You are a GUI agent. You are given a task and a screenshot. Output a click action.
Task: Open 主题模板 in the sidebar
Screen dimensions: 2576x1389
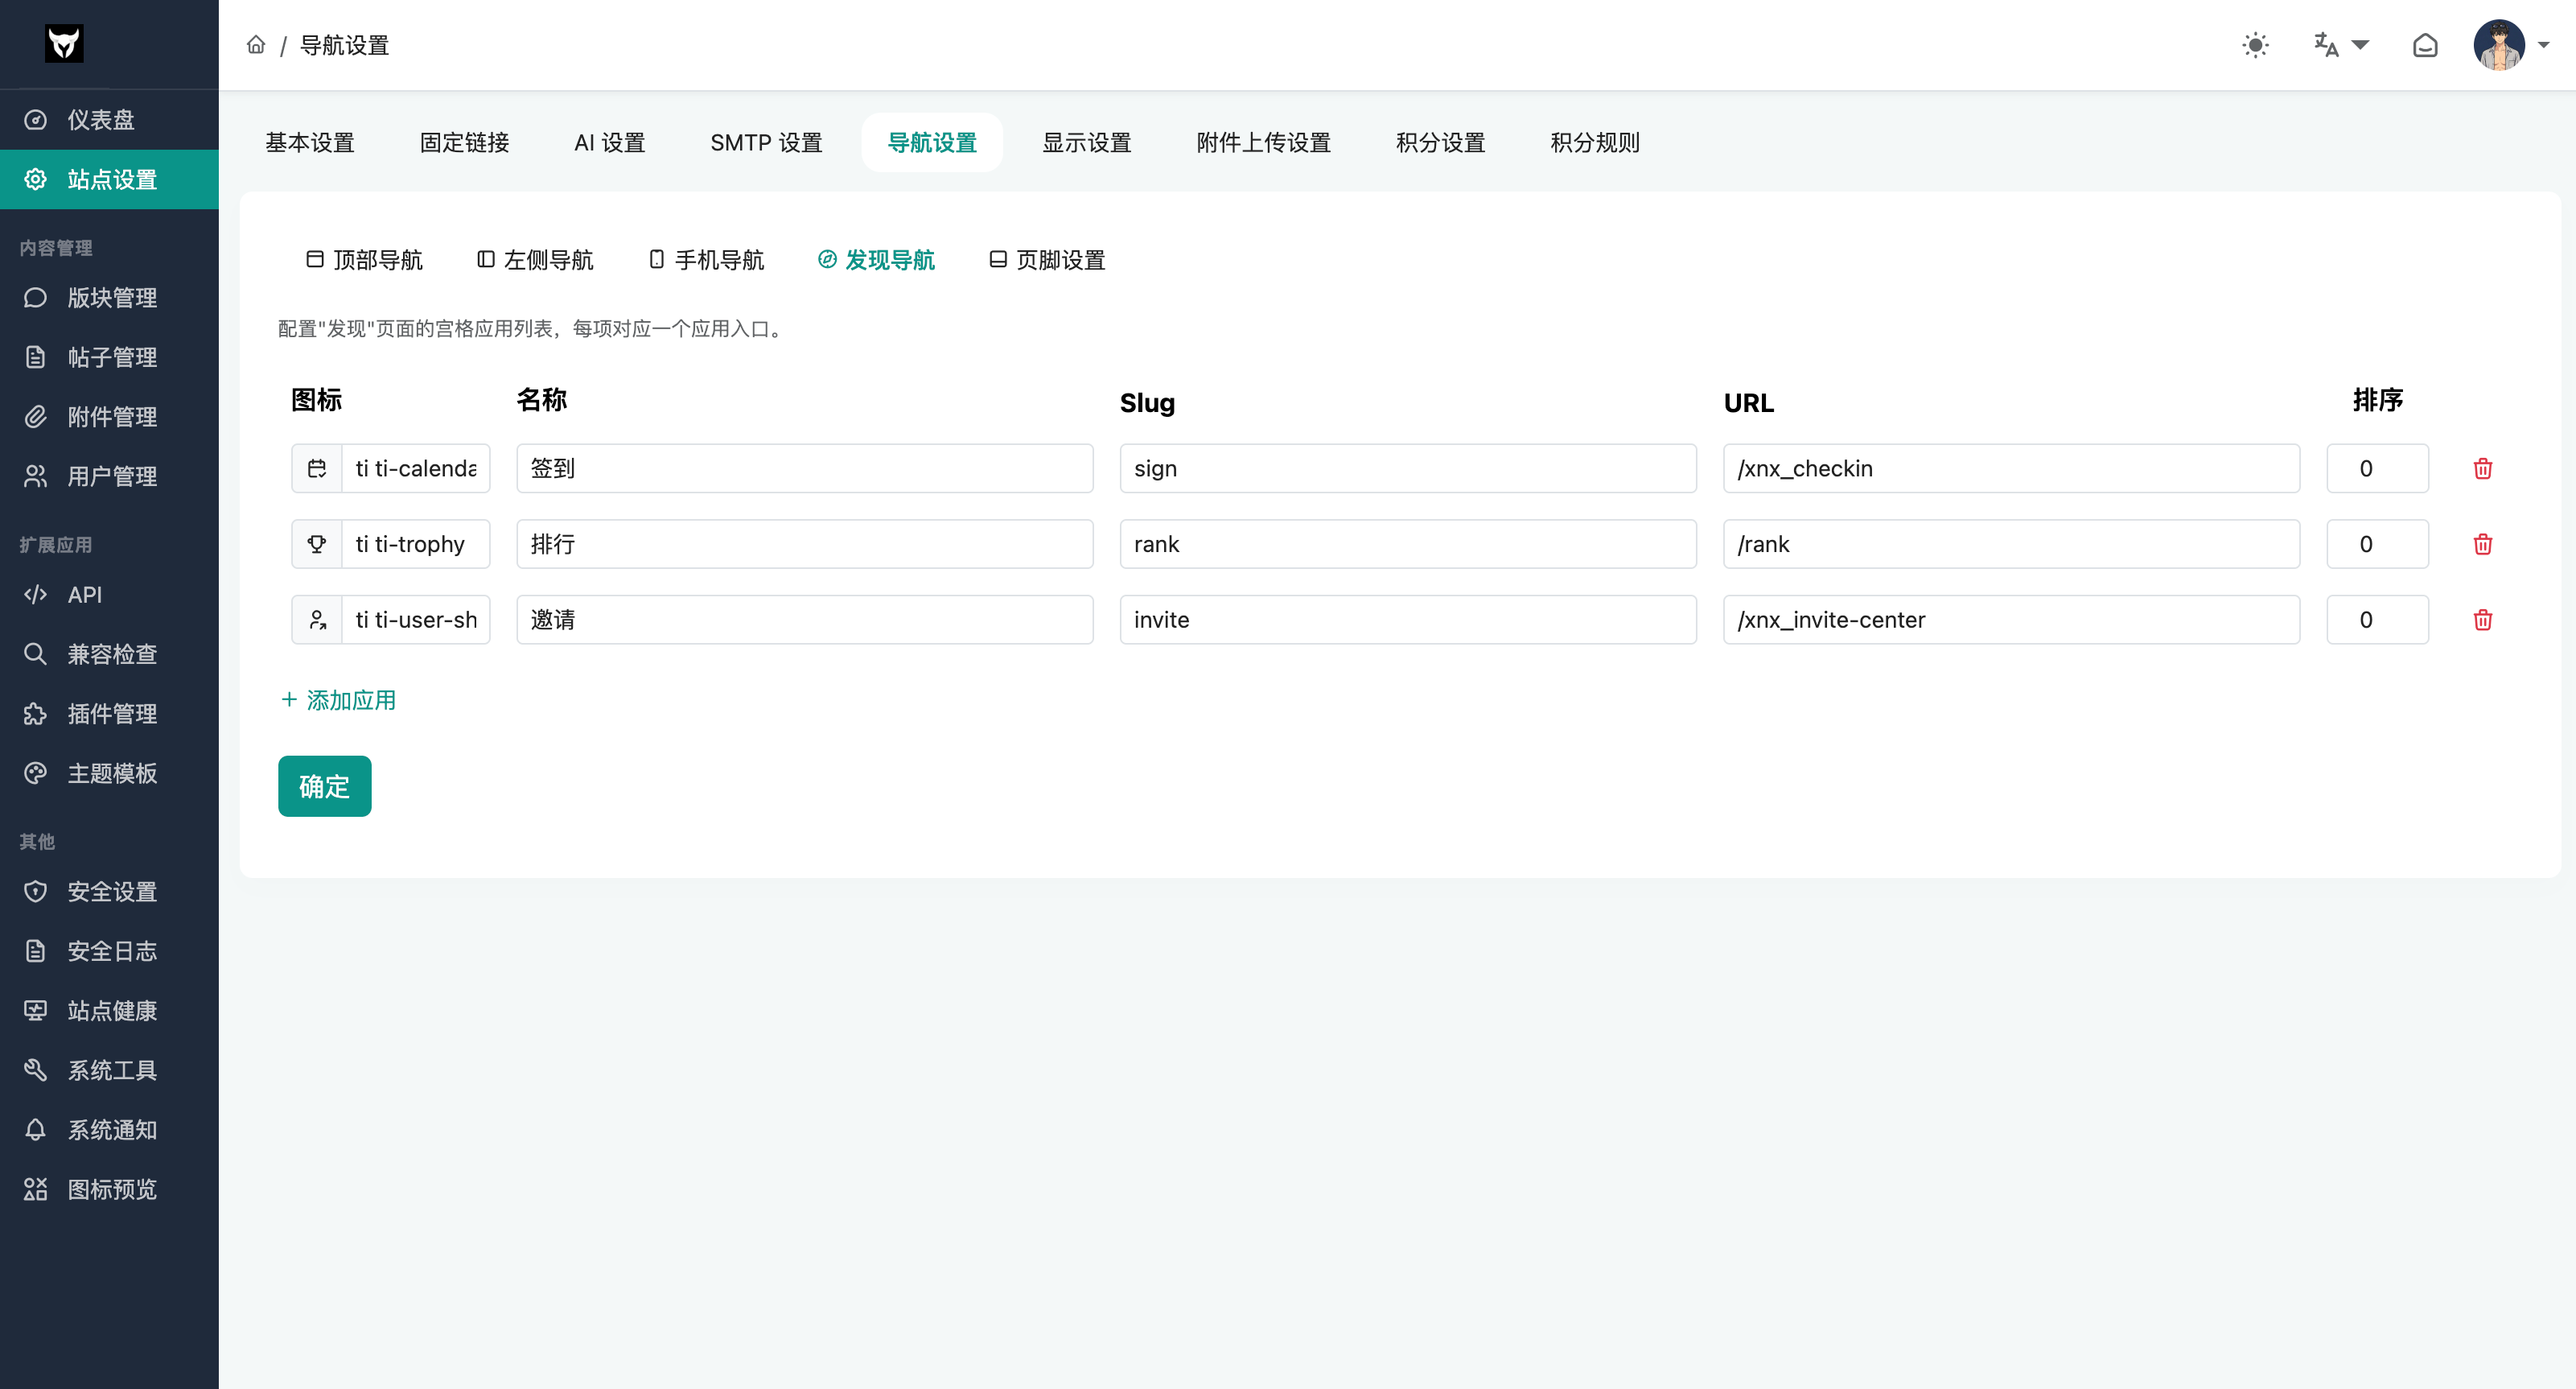[x=109, y=773]
